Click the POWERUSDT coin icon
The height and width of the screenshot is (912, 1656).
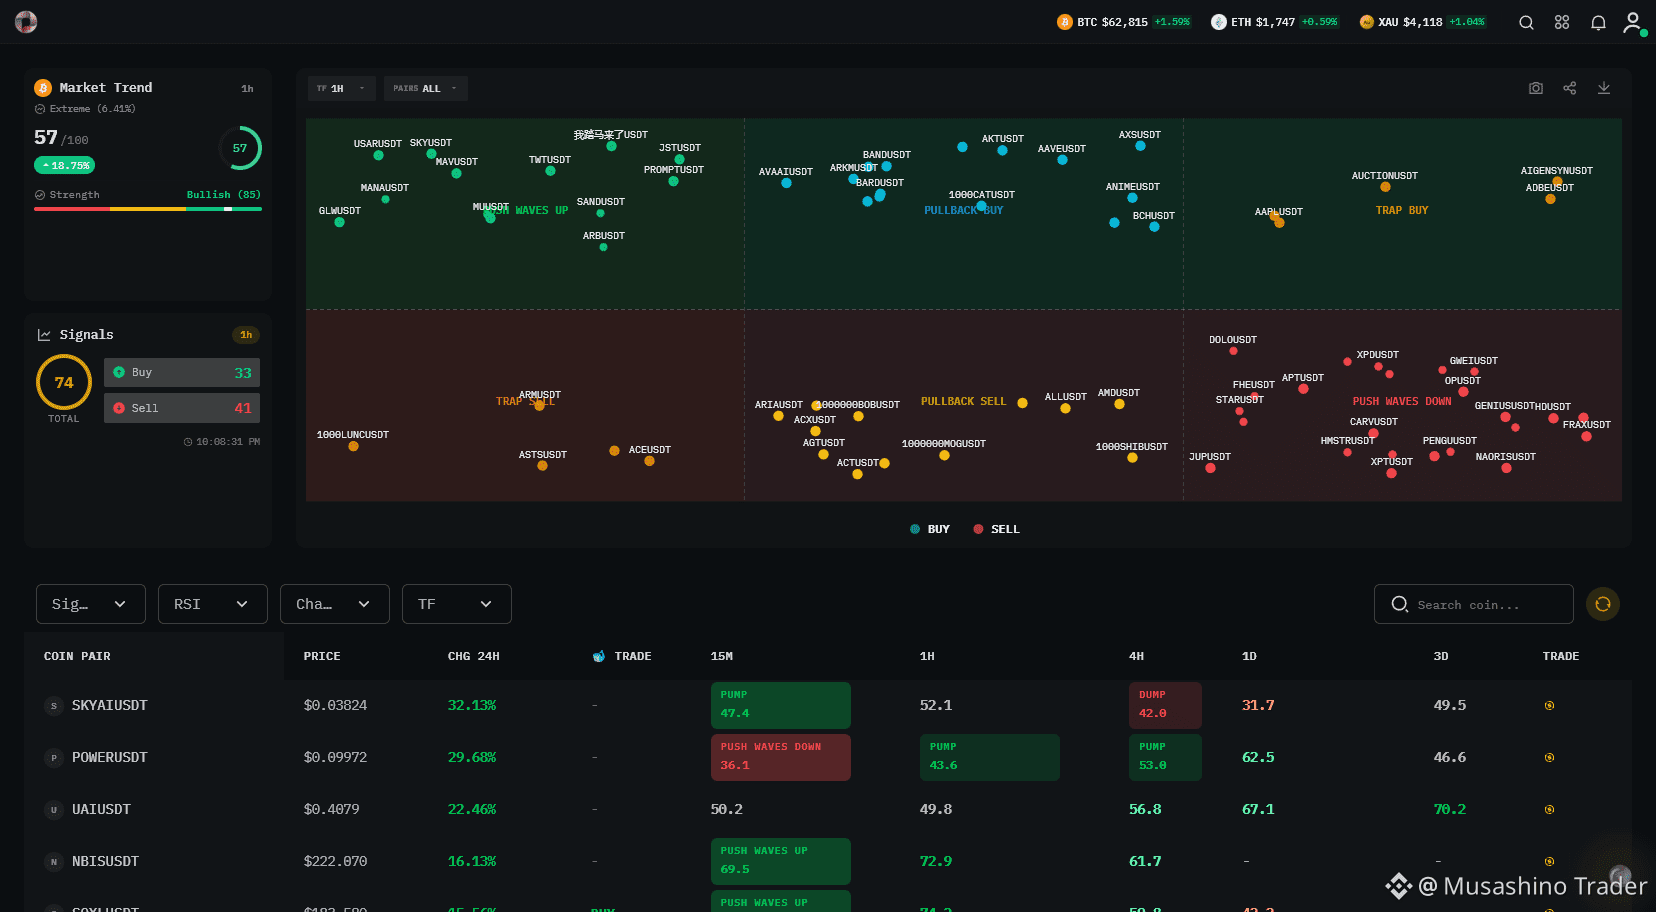(x=54, y=758)
